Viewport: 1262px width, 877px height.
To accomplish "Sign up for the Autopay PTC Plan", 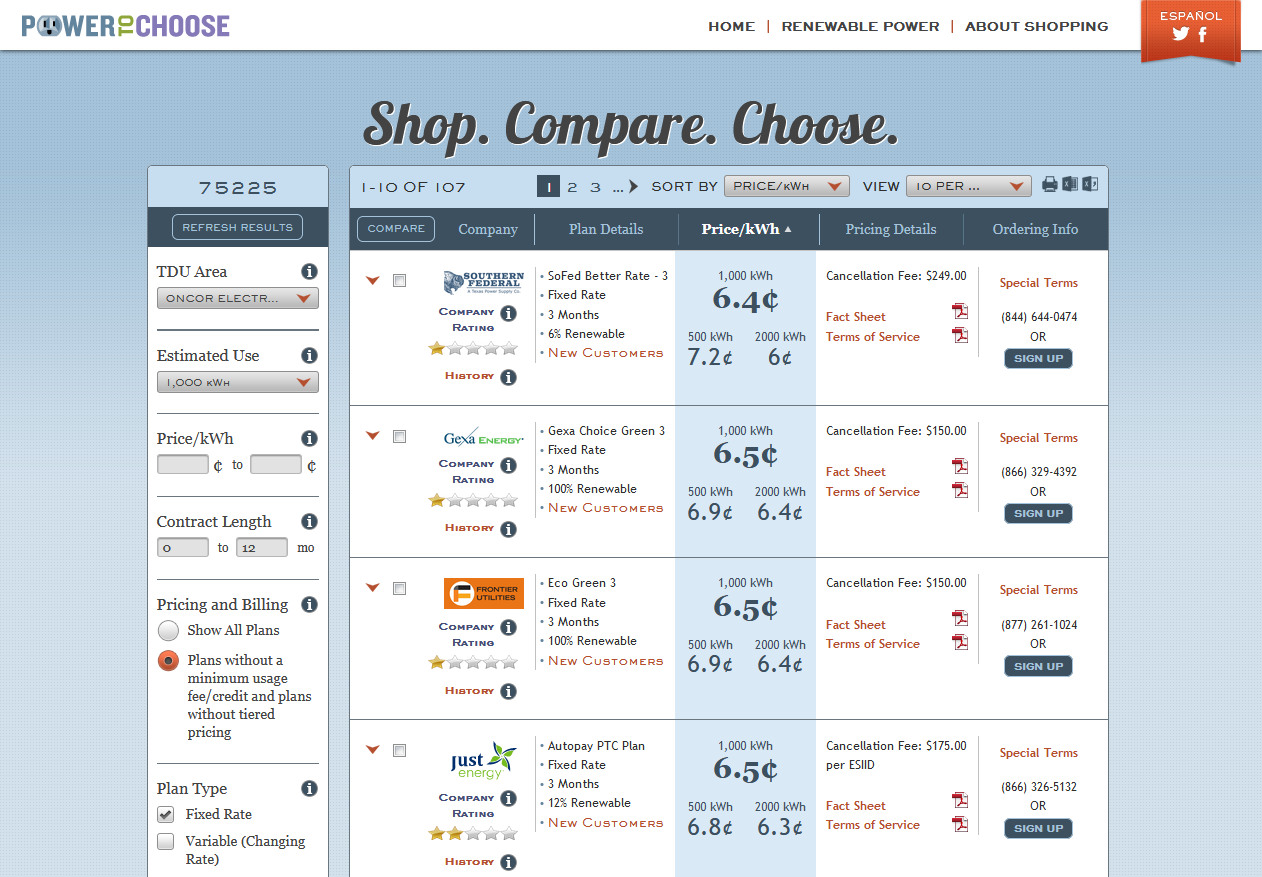I will (1038, 828).
